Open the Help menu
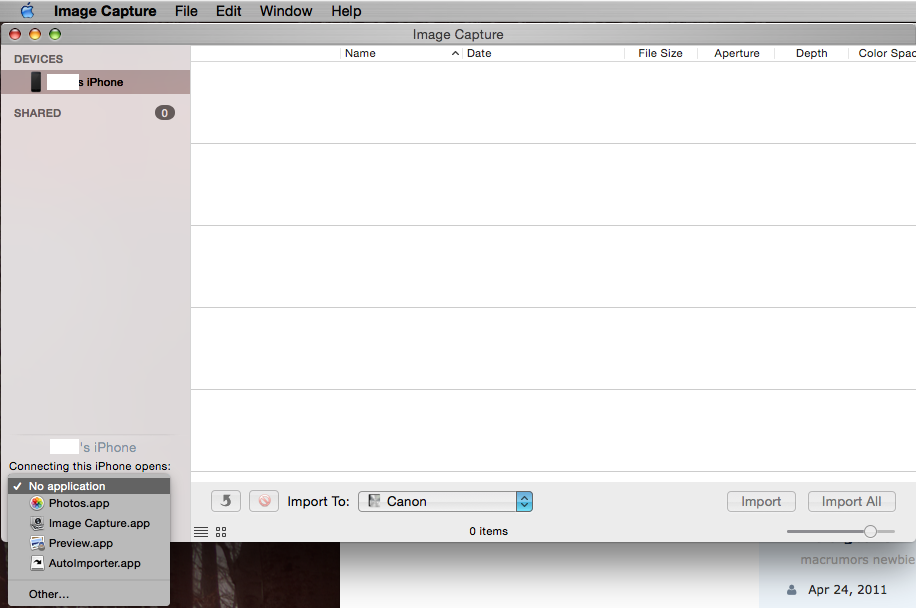 pos(346,11)
